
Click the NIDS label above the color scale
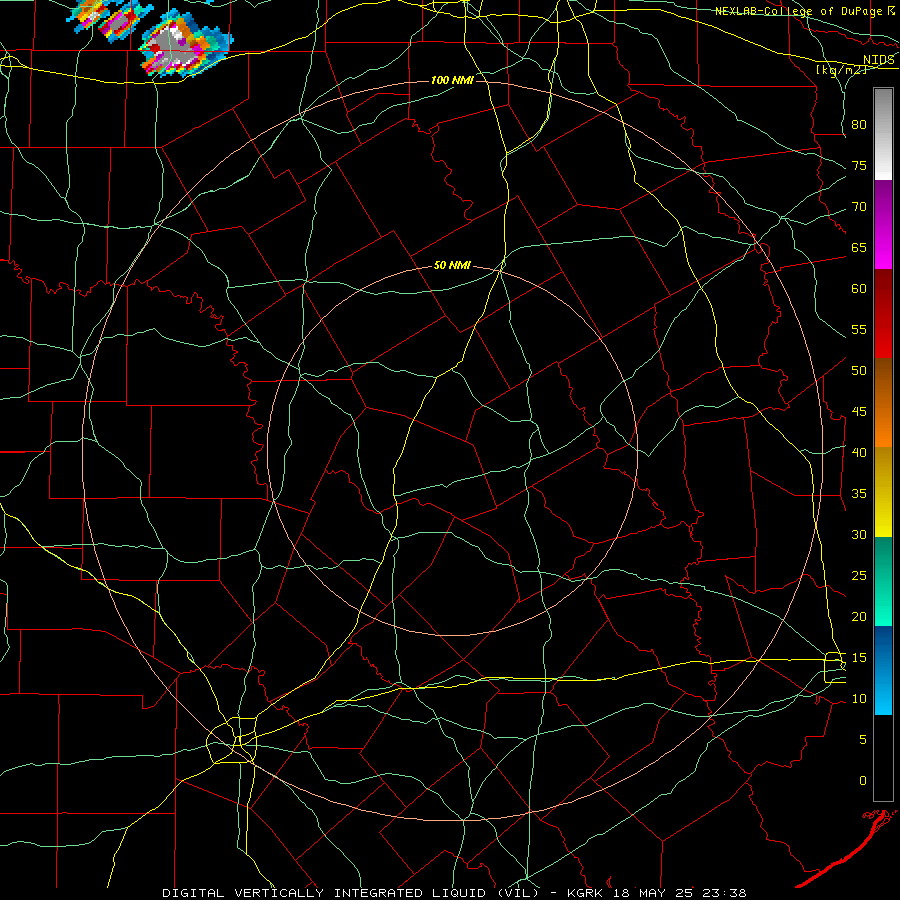click(879, 60)
